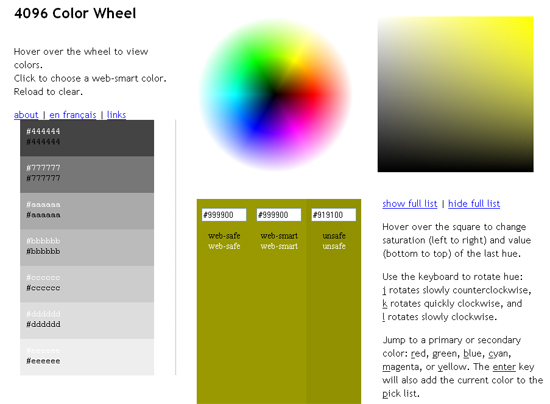The height and width of the screenshot is (404, 550).
Task: Click the bright yellow corner of saturation square
Action: [529, 21]
